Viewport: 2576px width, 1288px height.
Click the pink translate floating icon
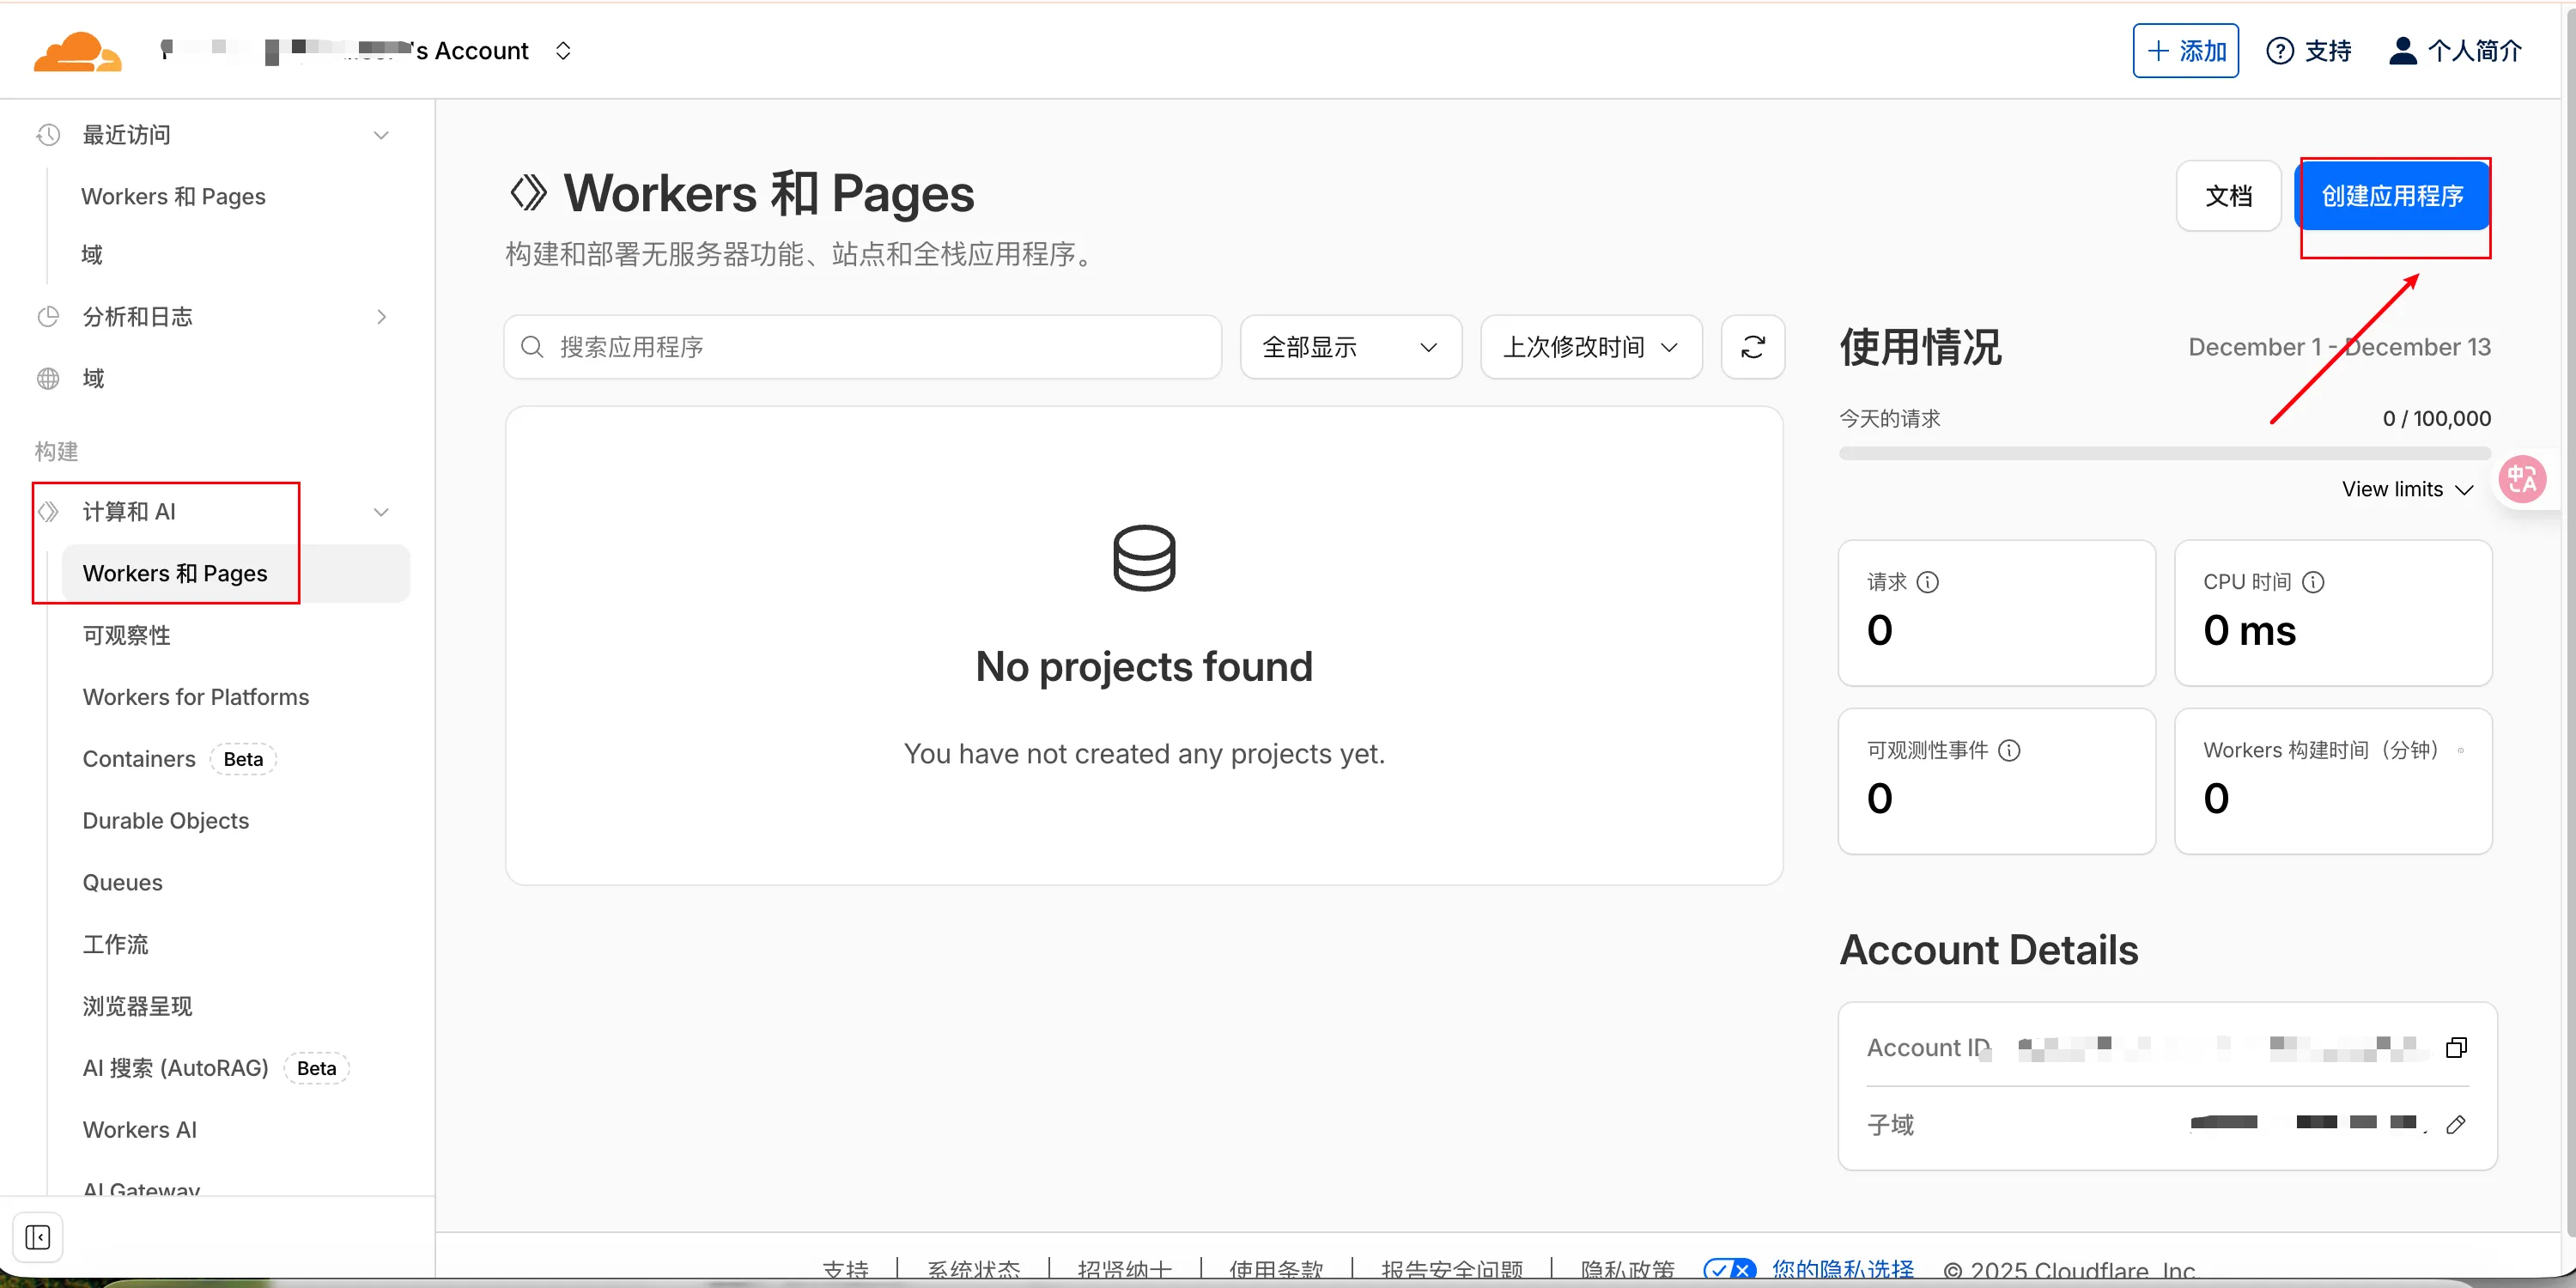[2521, 480]
